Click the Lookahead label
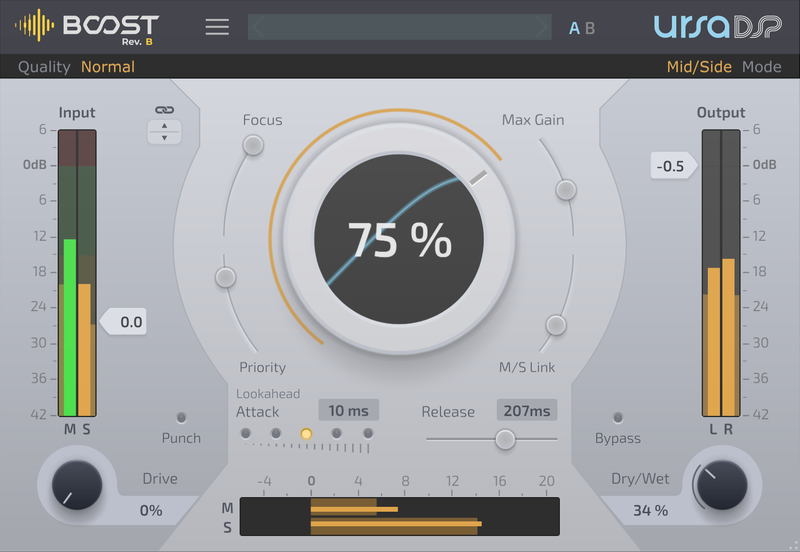The height and width of the screenshot is (552, 800). coord(268,394)
